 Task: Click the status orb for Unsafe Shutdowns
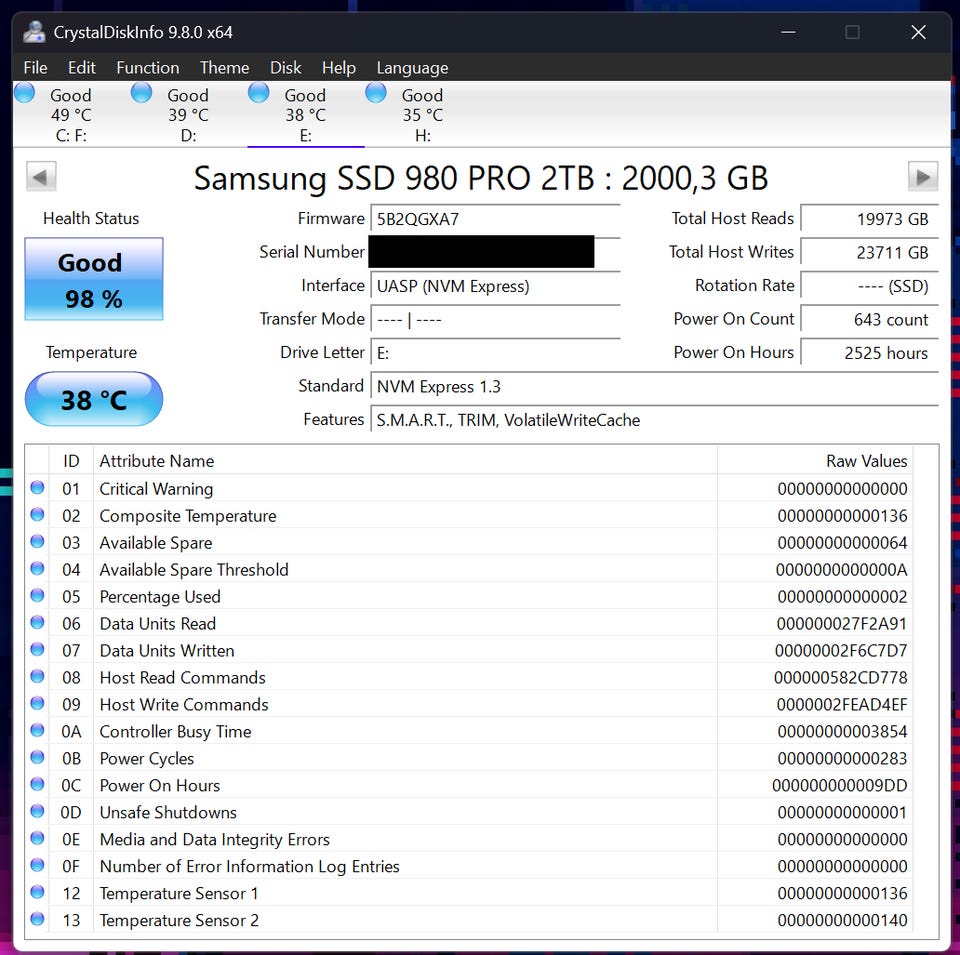[x=37, y=811]
